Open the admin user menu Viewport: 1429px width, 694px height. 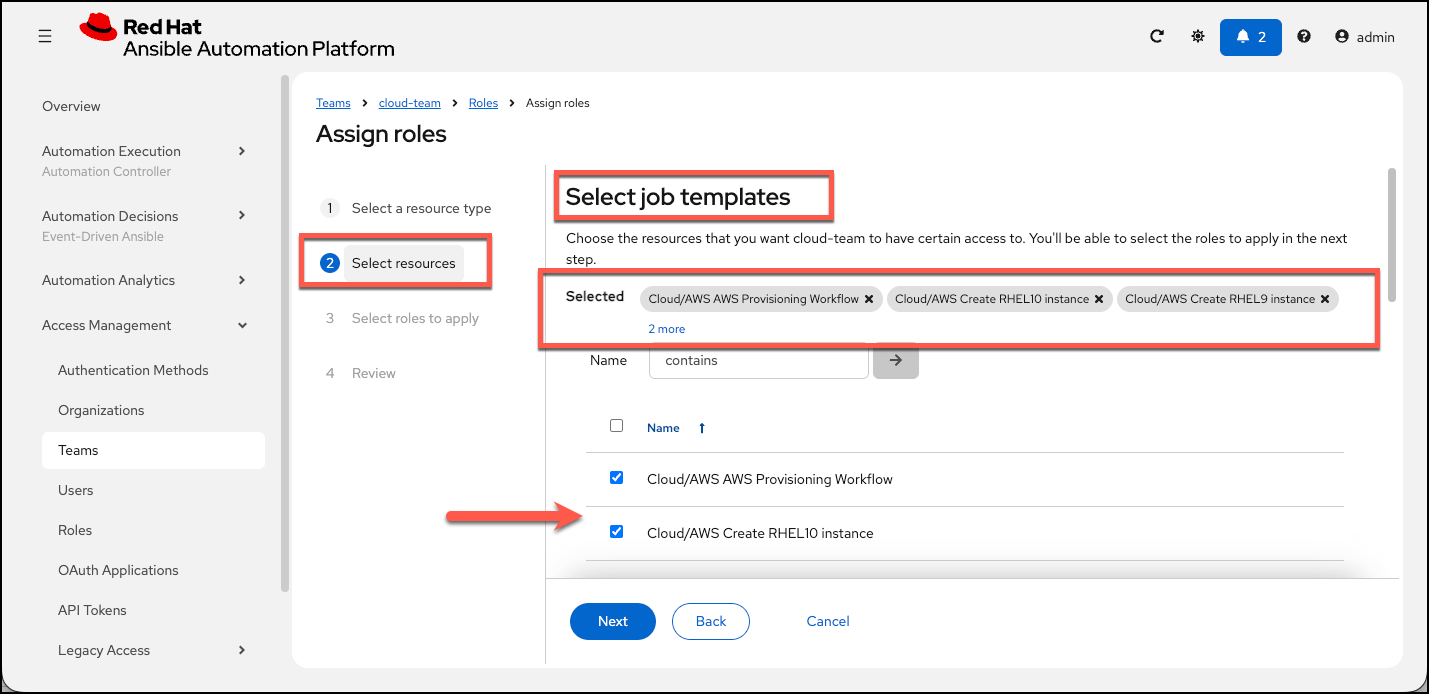[x=1365, y=37]
